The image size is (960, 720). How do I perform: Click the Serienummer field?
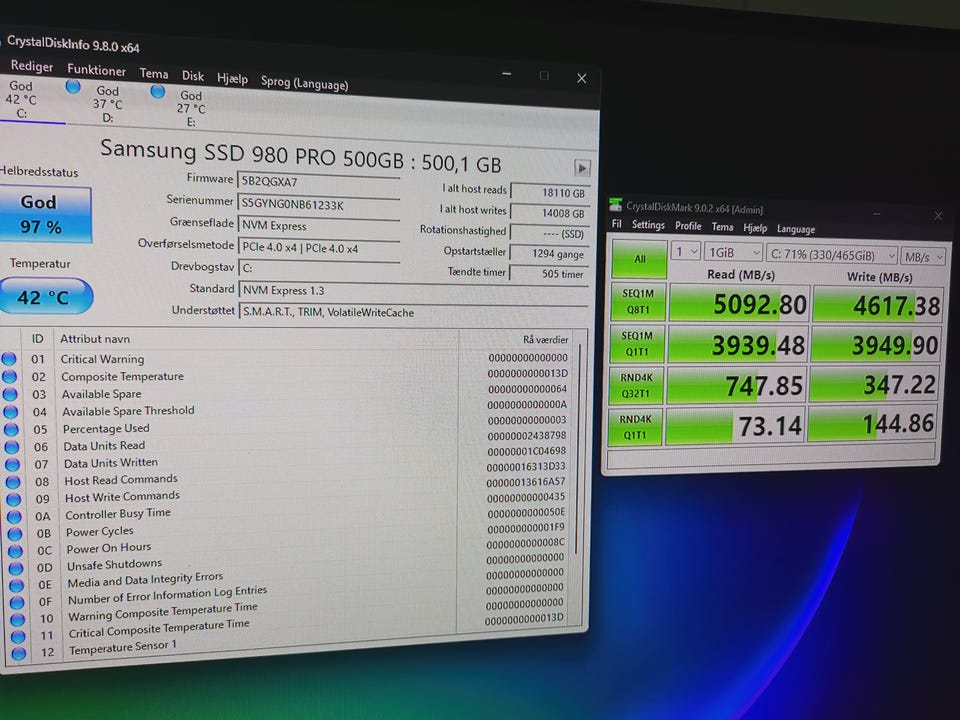[318, 204]
